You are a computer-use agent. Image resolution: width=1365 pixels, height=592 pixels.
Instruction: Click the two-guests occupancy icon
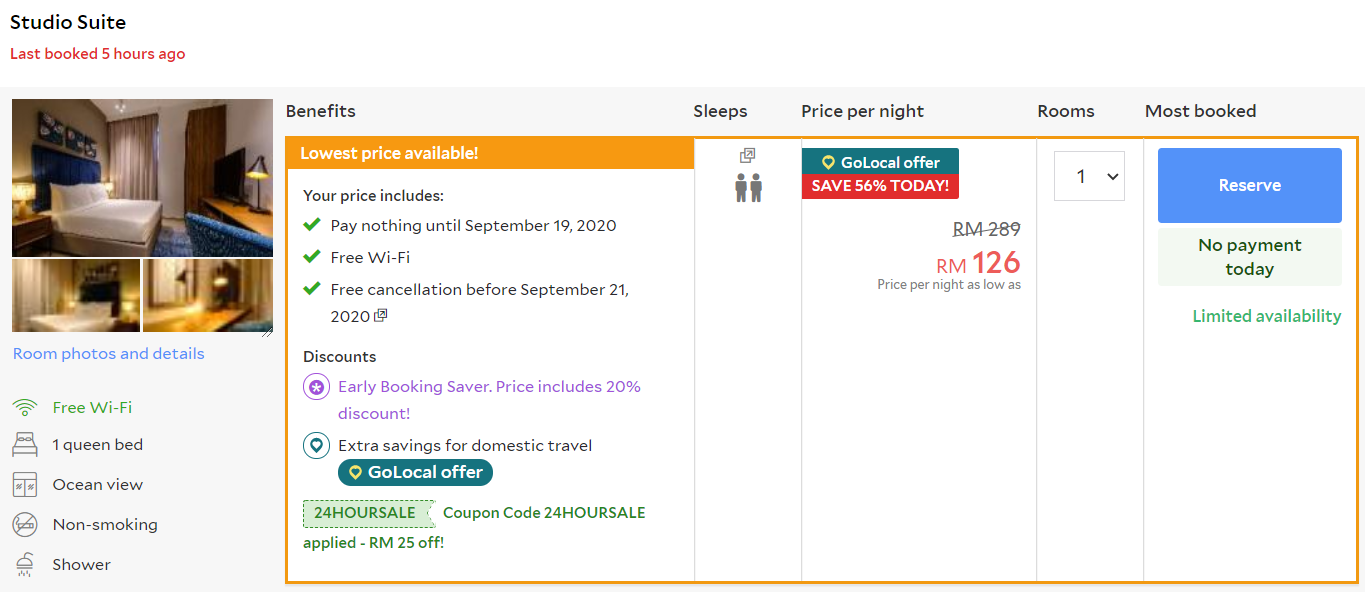748,187
